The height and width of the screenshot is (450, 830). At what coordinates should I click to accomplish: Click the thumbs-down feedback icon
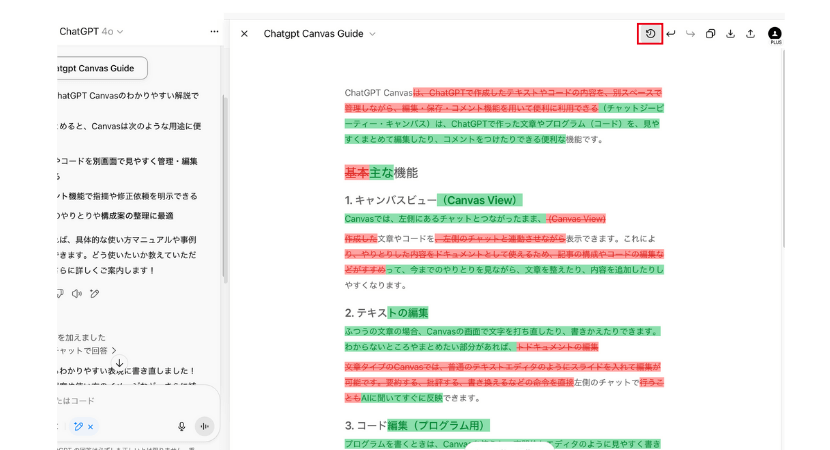pos(60,294)
